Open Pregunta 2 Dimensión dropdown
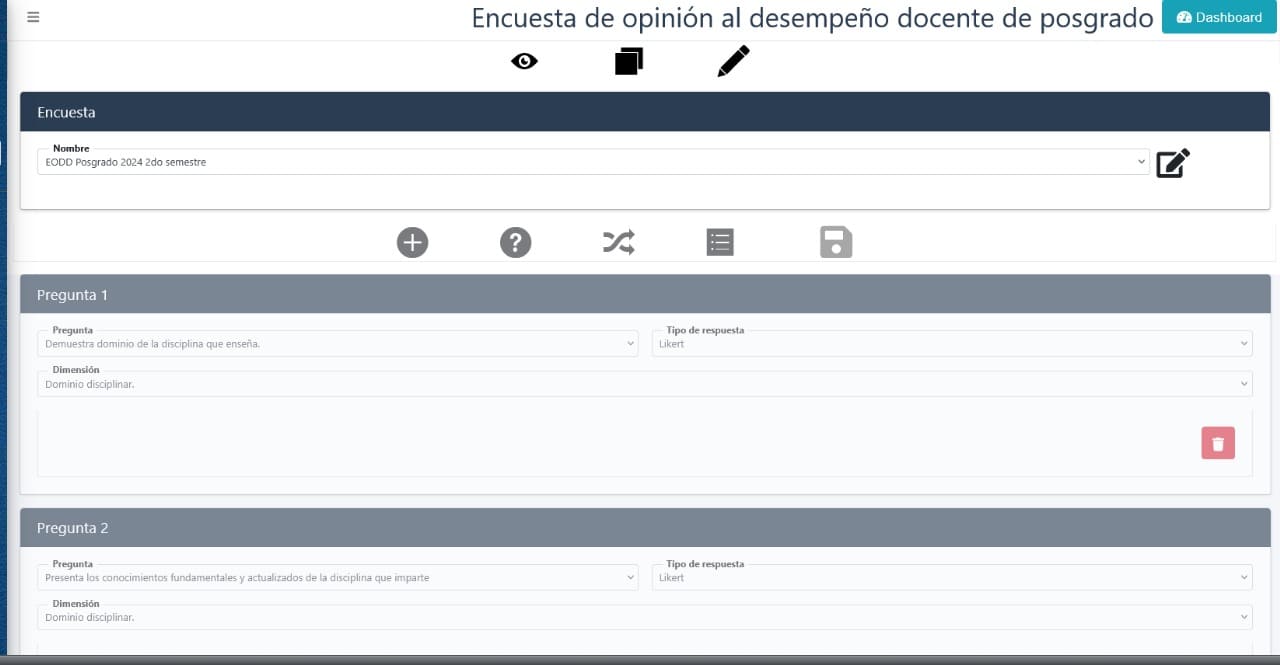 644,617
